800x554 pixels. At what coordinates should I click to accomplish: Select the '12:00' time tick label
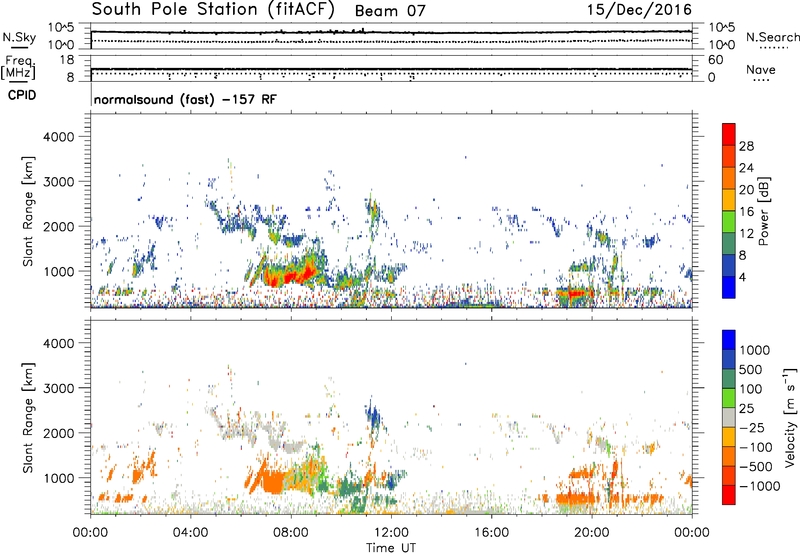(x=391, y=533)
